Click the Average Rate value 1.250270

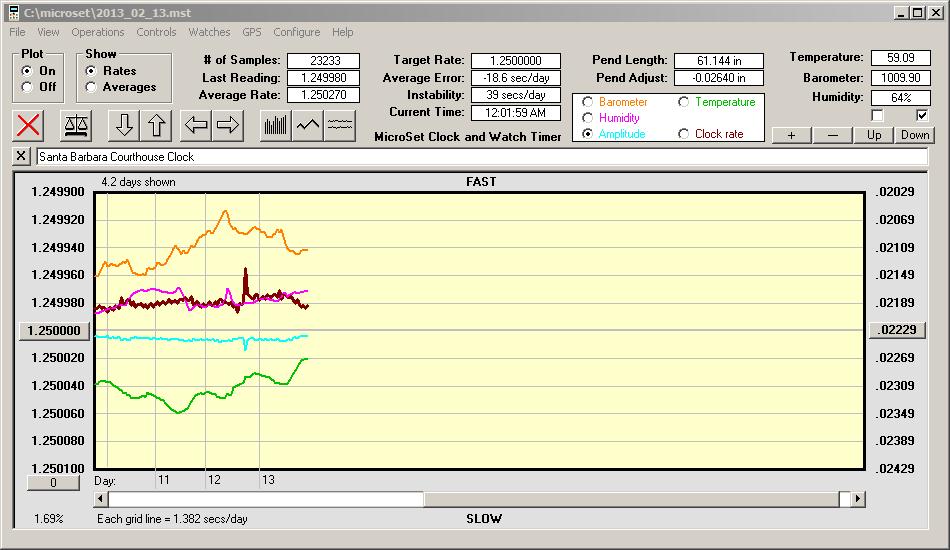click(324, 95)
